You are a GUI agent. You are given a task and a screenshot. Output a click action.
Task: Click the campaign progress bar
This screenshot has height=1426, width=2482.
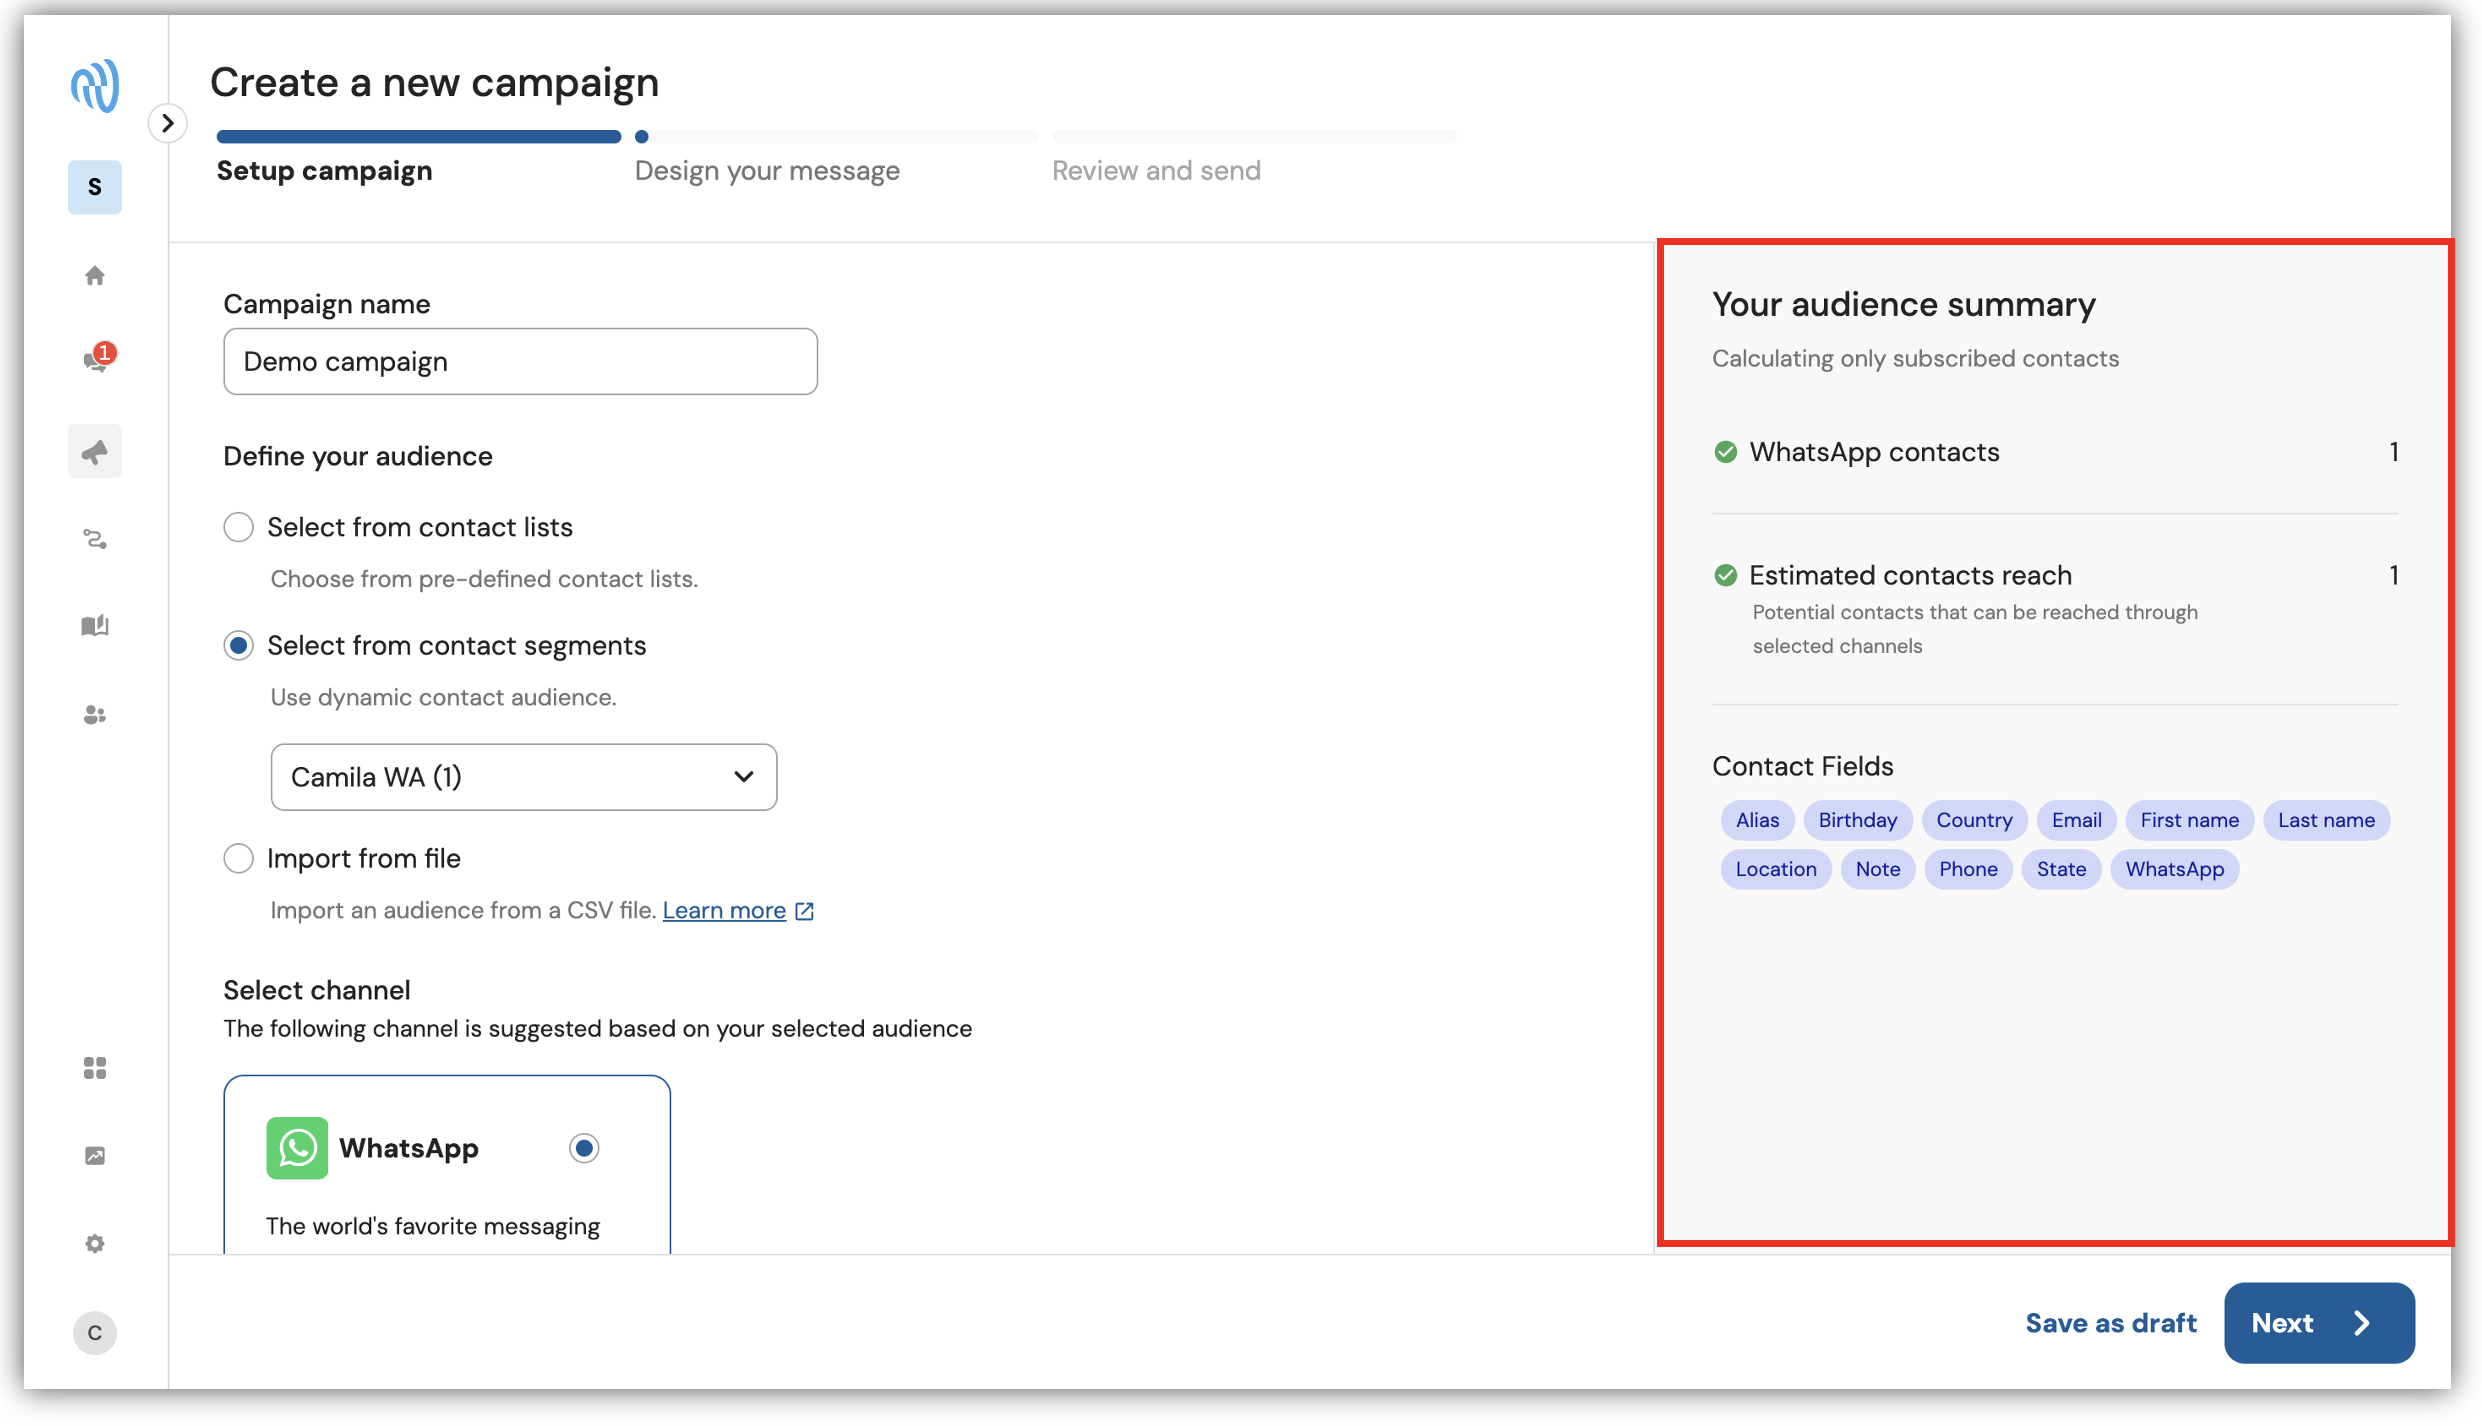[x=836, y=136]
